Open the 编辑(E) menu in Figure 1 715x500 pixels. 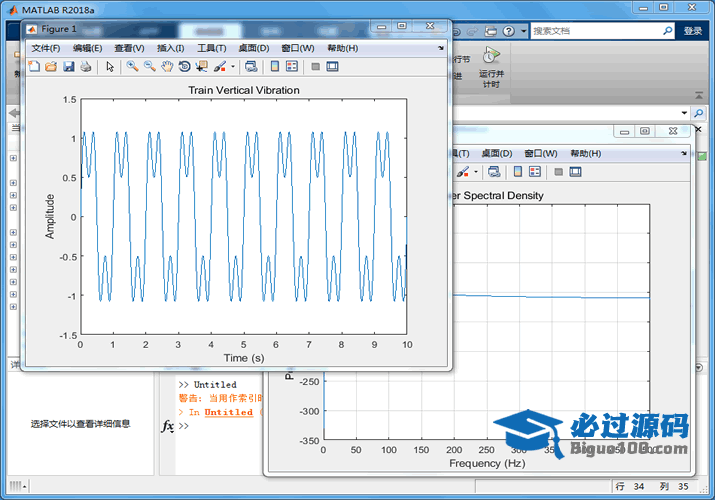88,48
